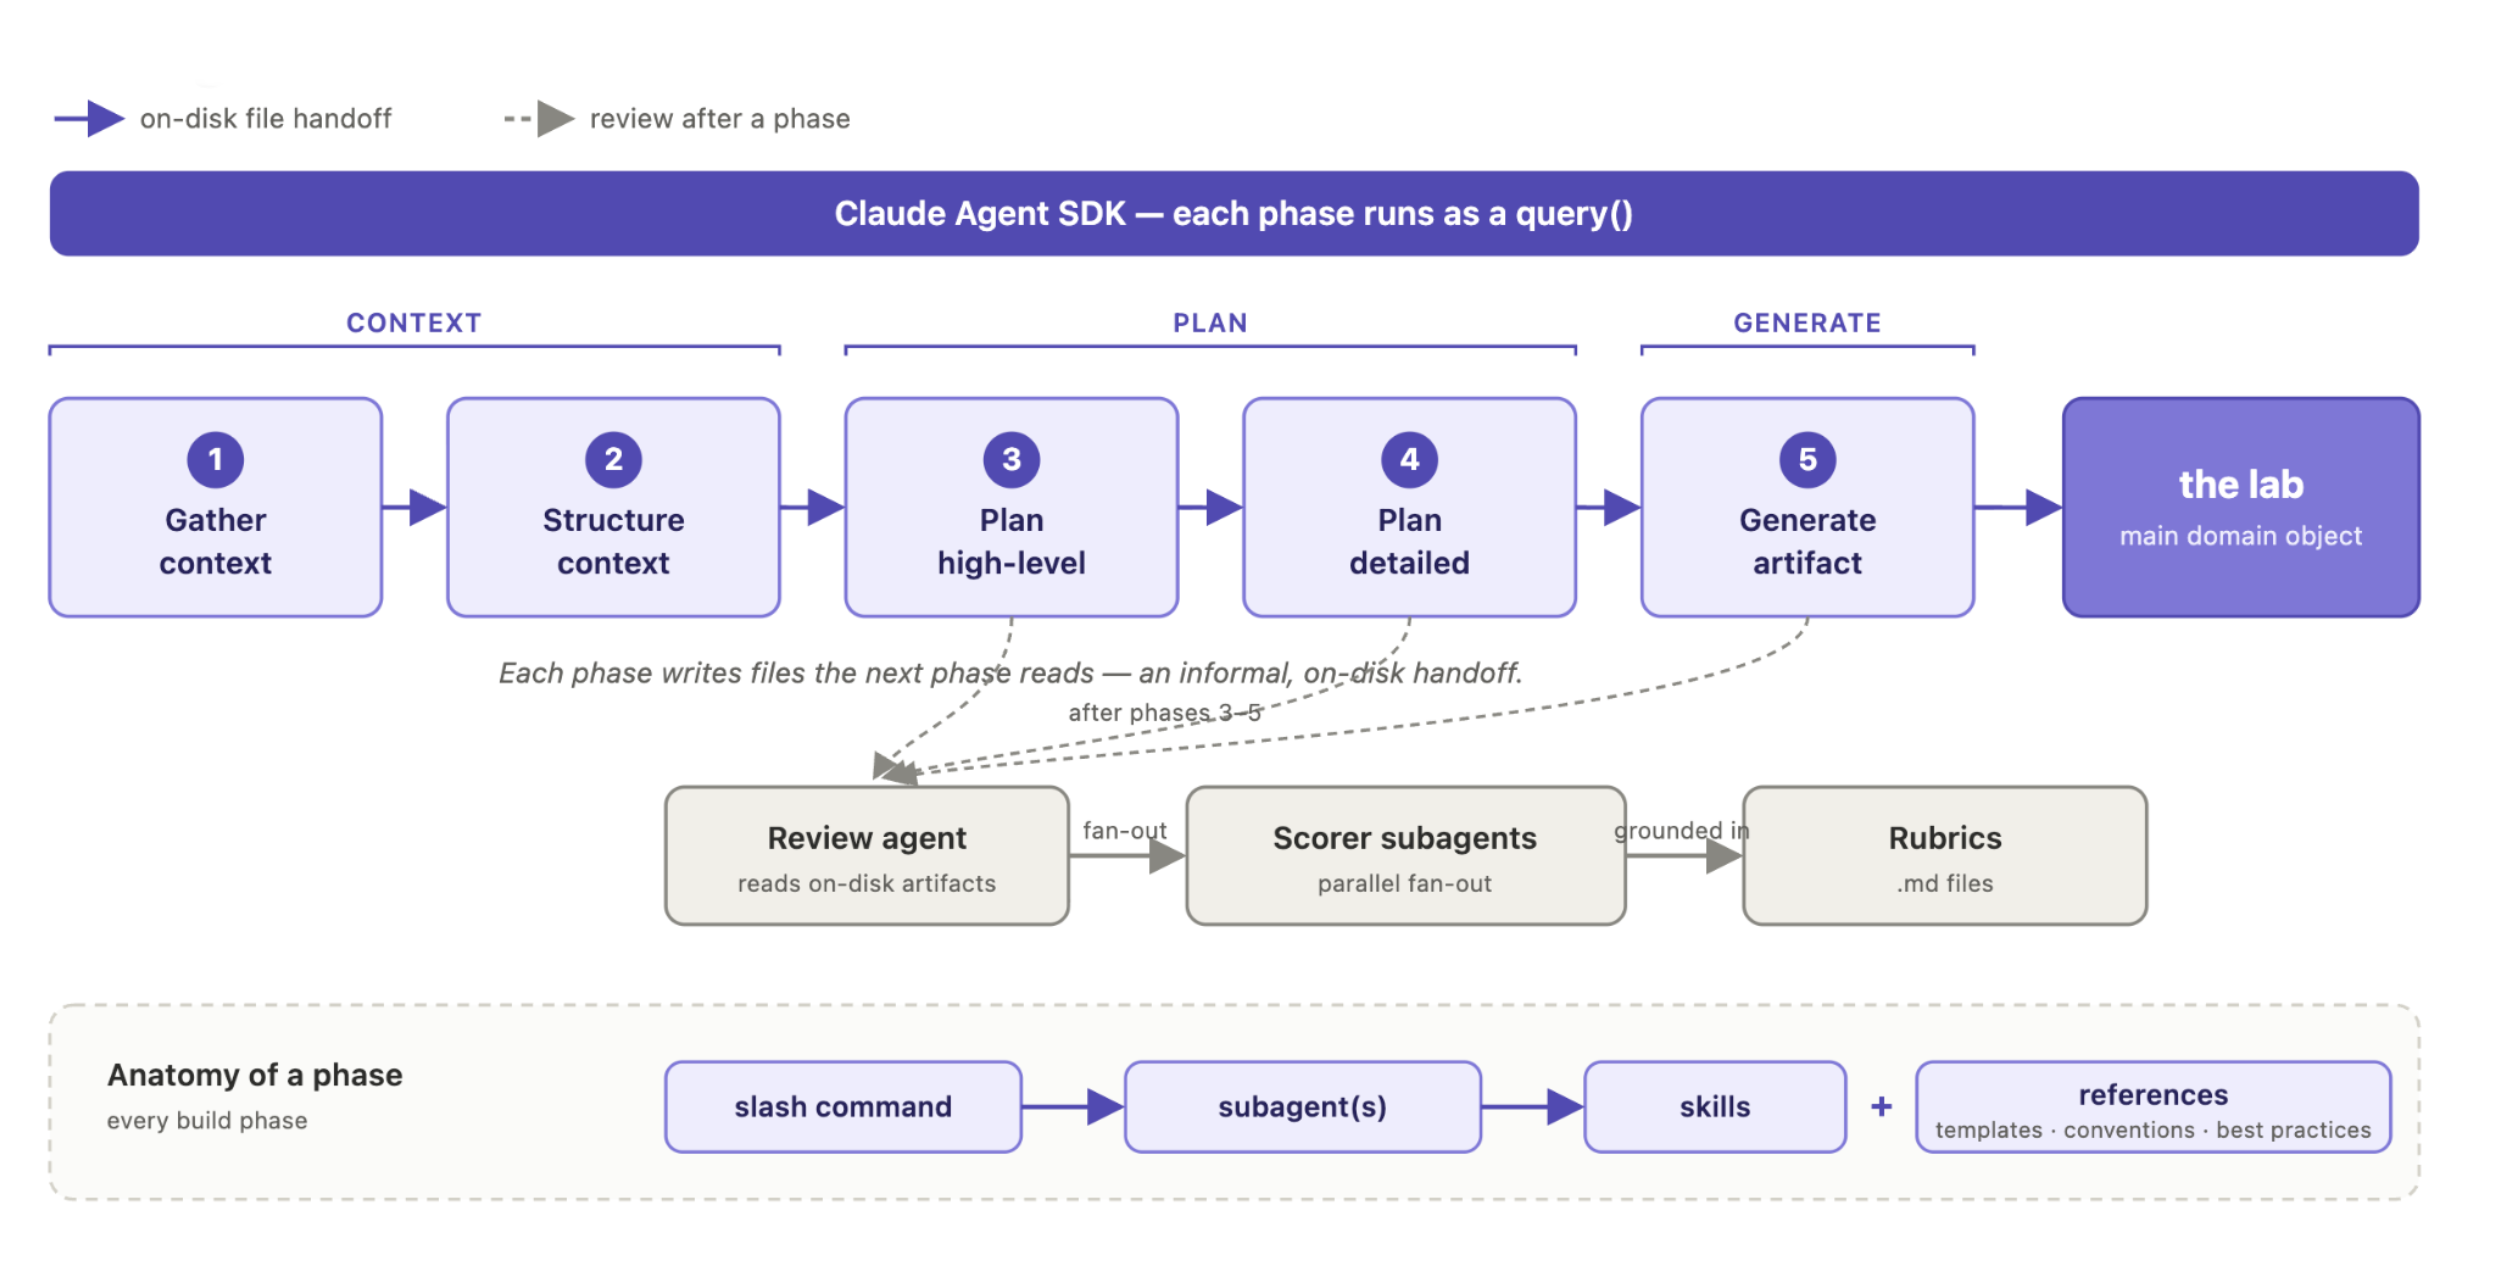The image size is (2496, 1282).
Task: Click the 'grounded in' arrow label
Action: [1682, 831]
